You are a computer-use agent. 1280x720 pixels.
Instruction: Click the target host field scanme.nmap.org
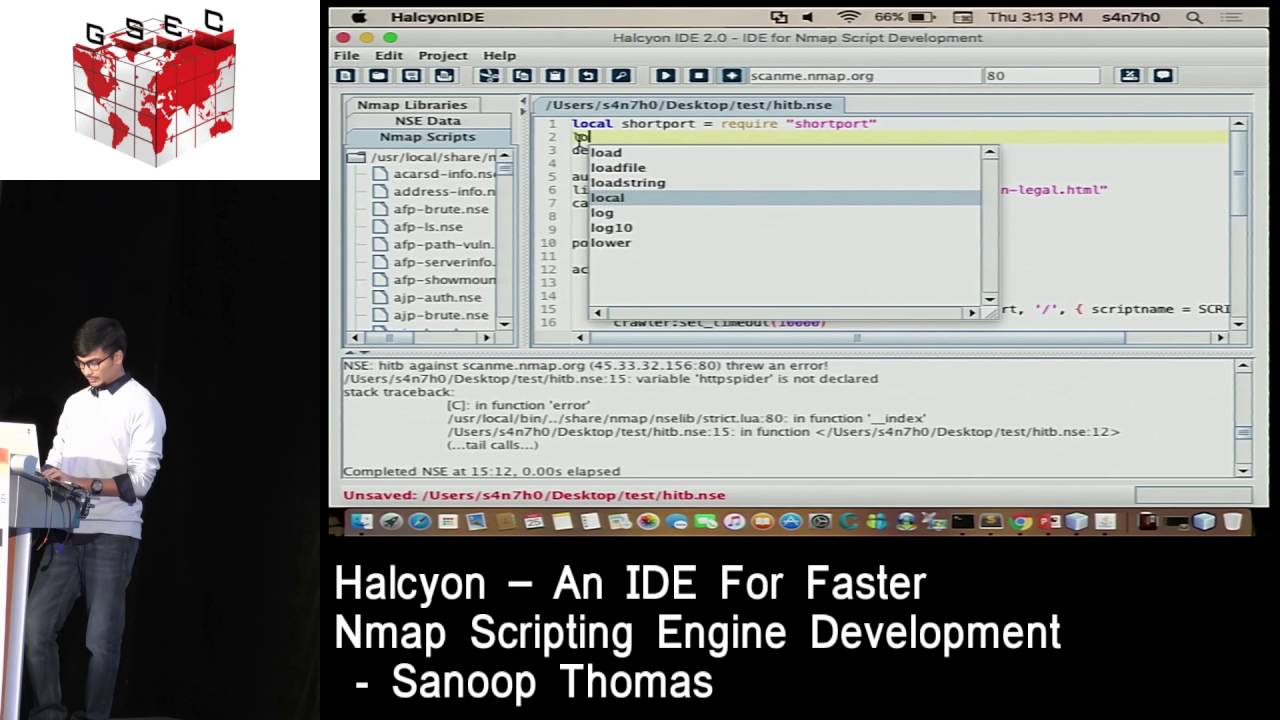[864, 76]
